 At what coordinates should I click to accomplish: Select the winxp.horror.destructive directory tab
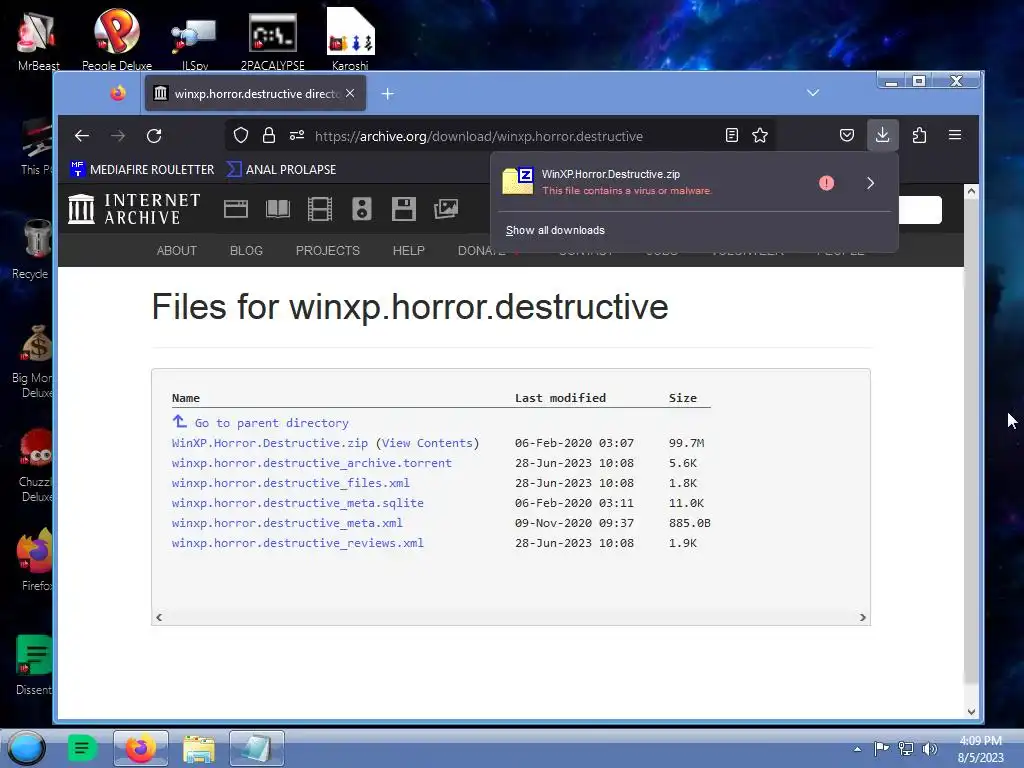(x=255, y=93)
